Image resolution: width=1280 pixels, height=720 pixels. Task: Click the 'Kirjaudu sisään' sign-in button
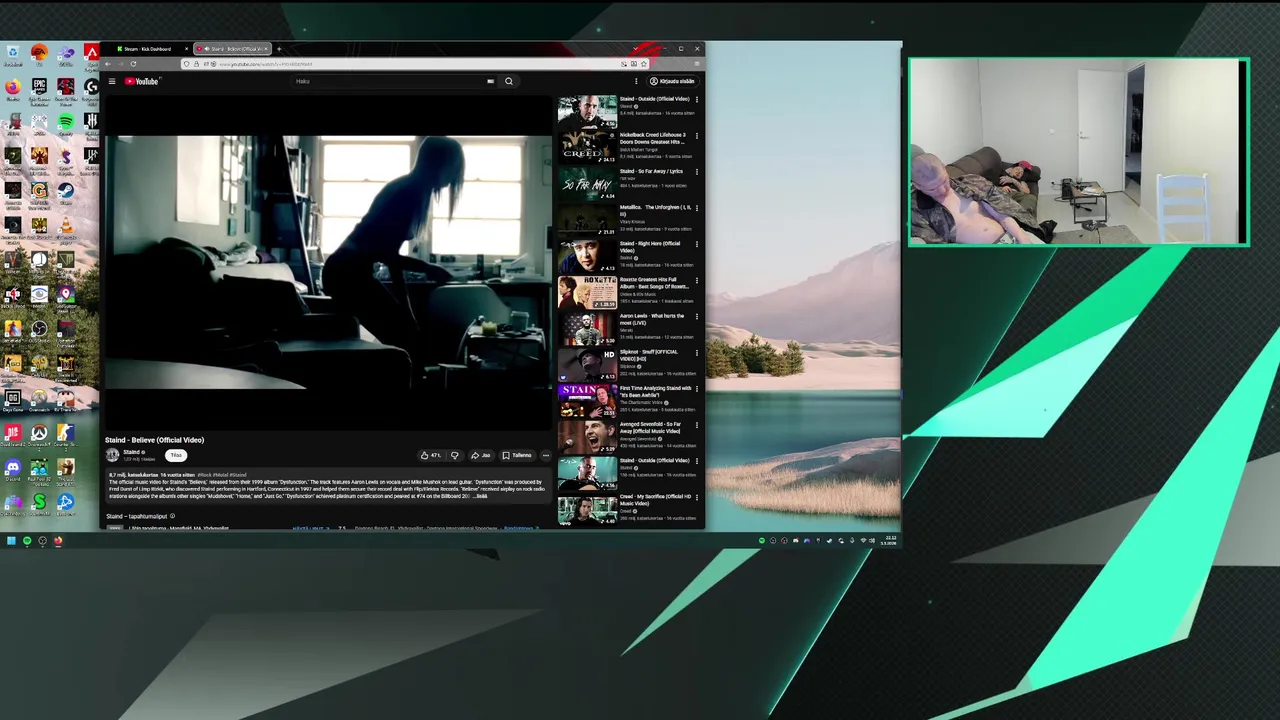tap(672, 81)
